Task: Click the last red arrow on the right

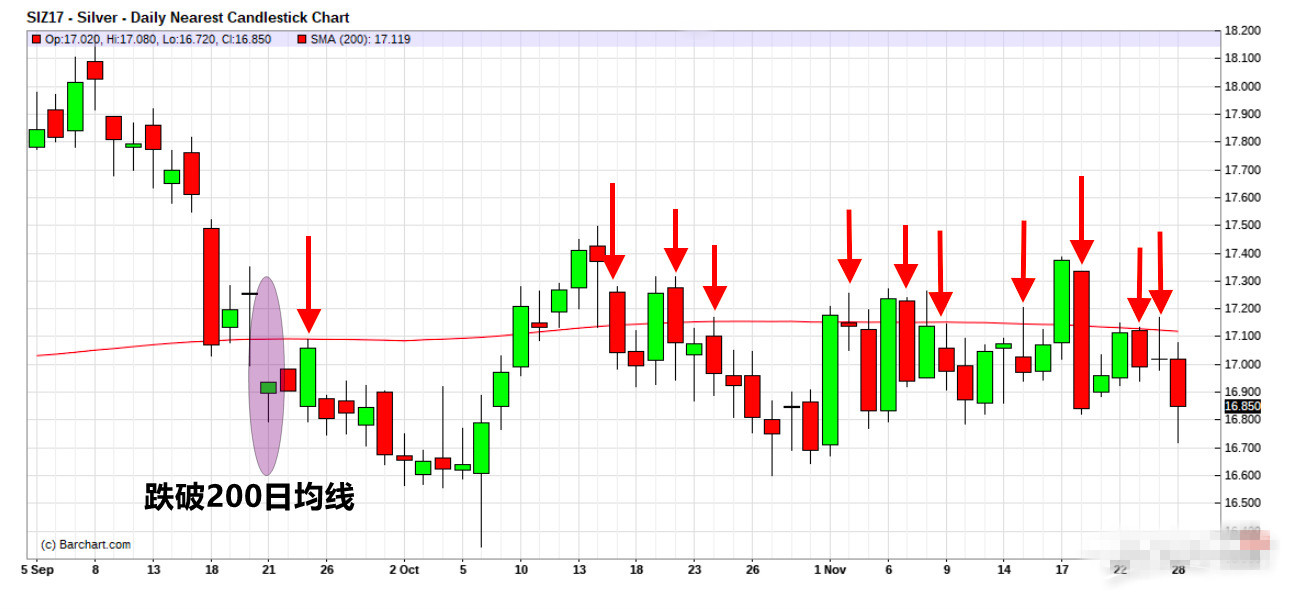Action: [x=1160, y=274]
